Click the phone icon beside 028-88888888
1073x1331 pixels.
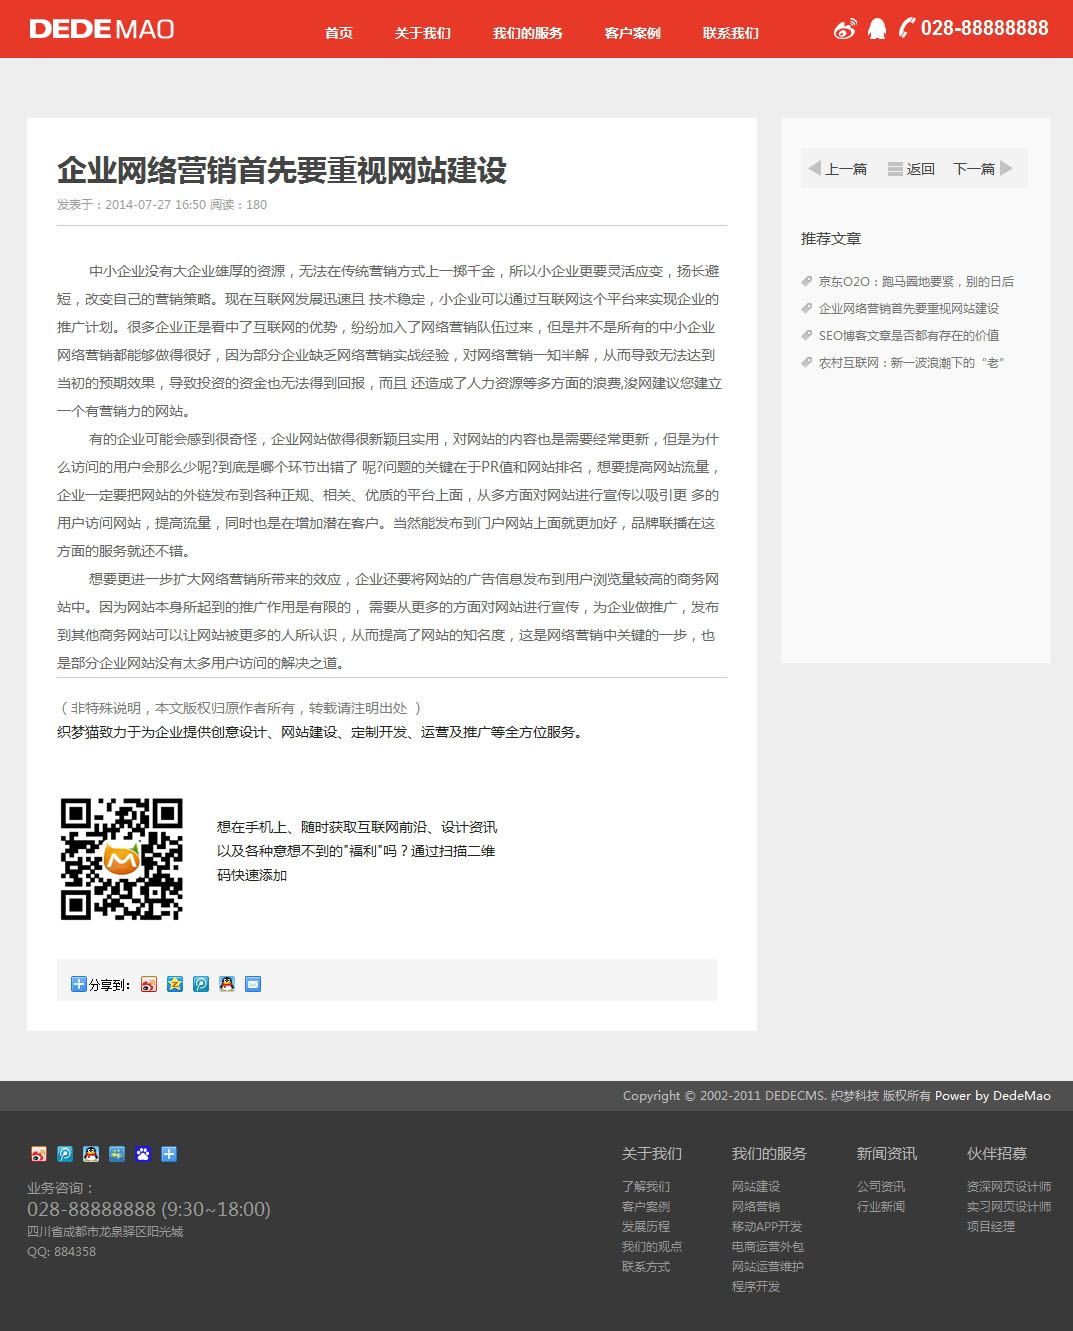click(x=906, y=28)
